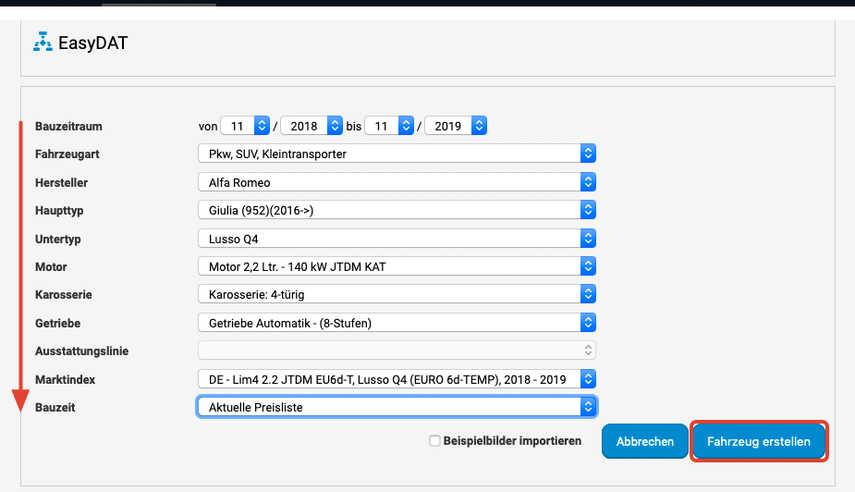Select the Untertyp Lusso Q4 dropdown
855x492 pixels.
coord(397,238)
